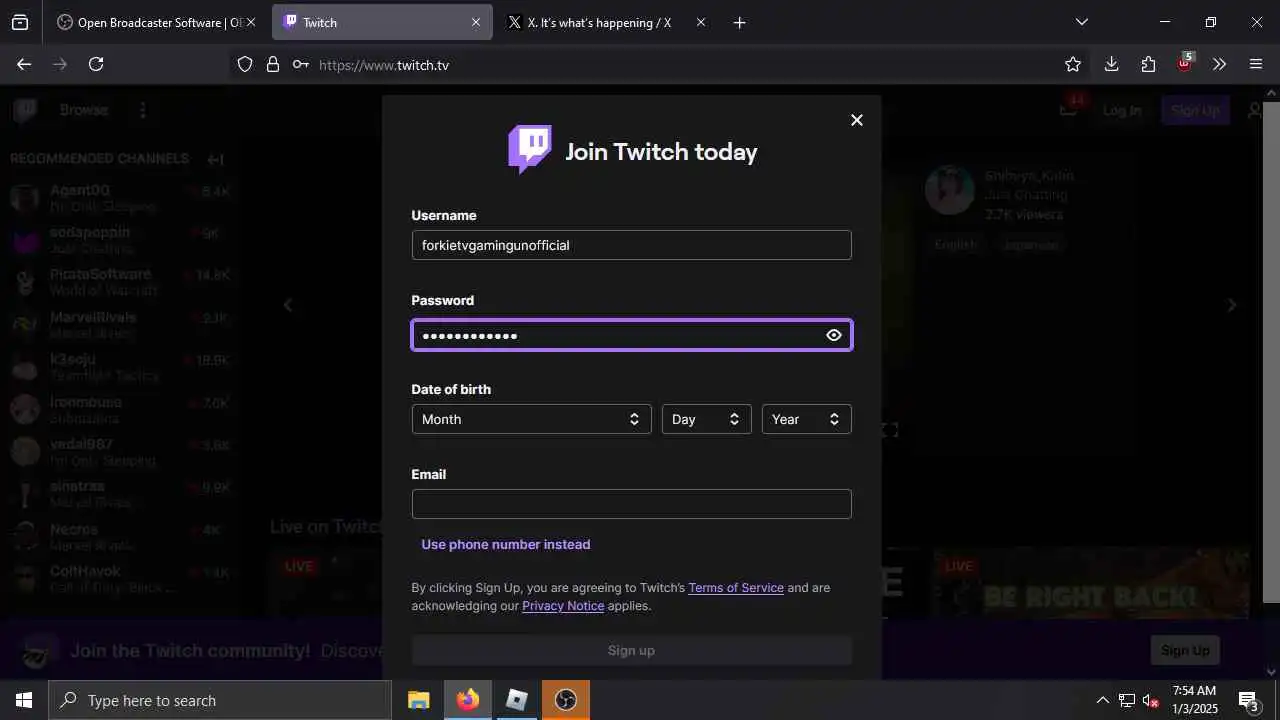Screen dimensions: 1280x720
Task: Open ColtHavok channel in sidebar
Action: [120, 579]
